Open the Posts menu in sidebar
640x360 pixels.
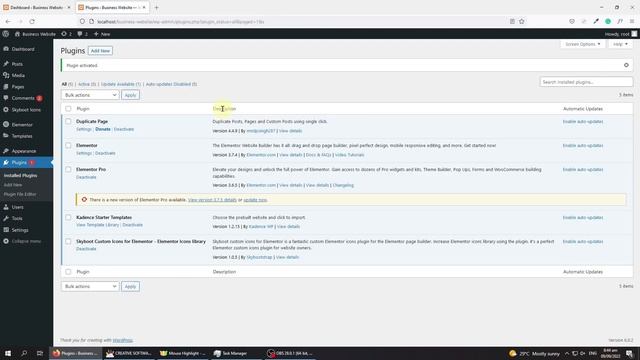point(17,64)
